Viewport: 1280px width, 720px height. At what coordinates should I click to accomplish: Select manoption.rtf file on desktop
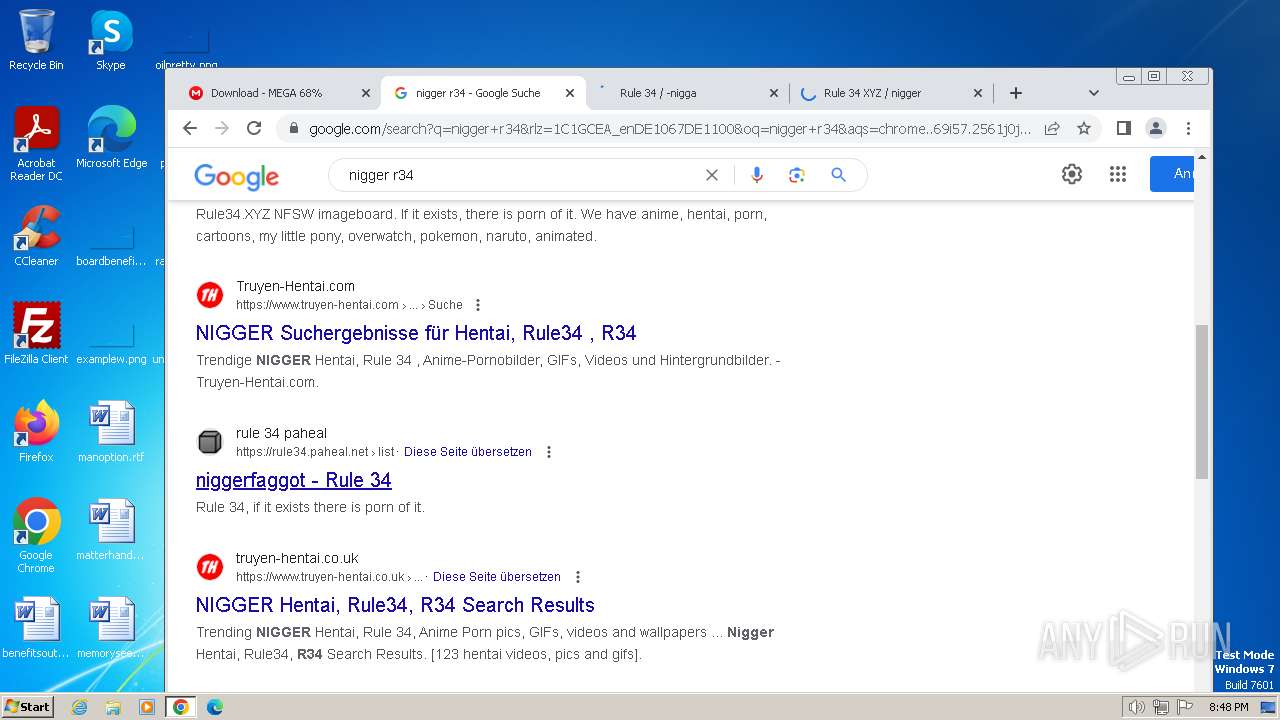tap(111, 432)
